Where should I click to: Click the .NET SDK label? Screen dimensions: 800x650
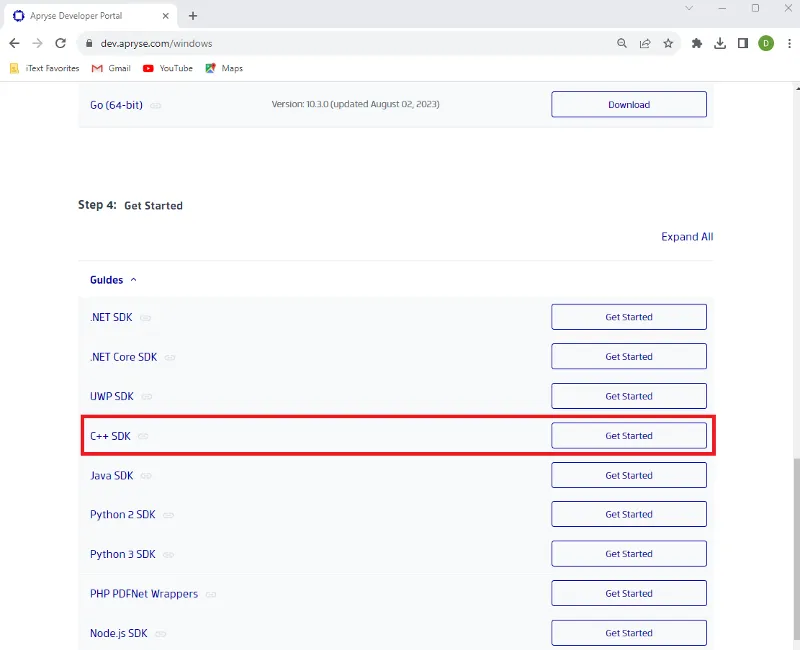(111, 317)
